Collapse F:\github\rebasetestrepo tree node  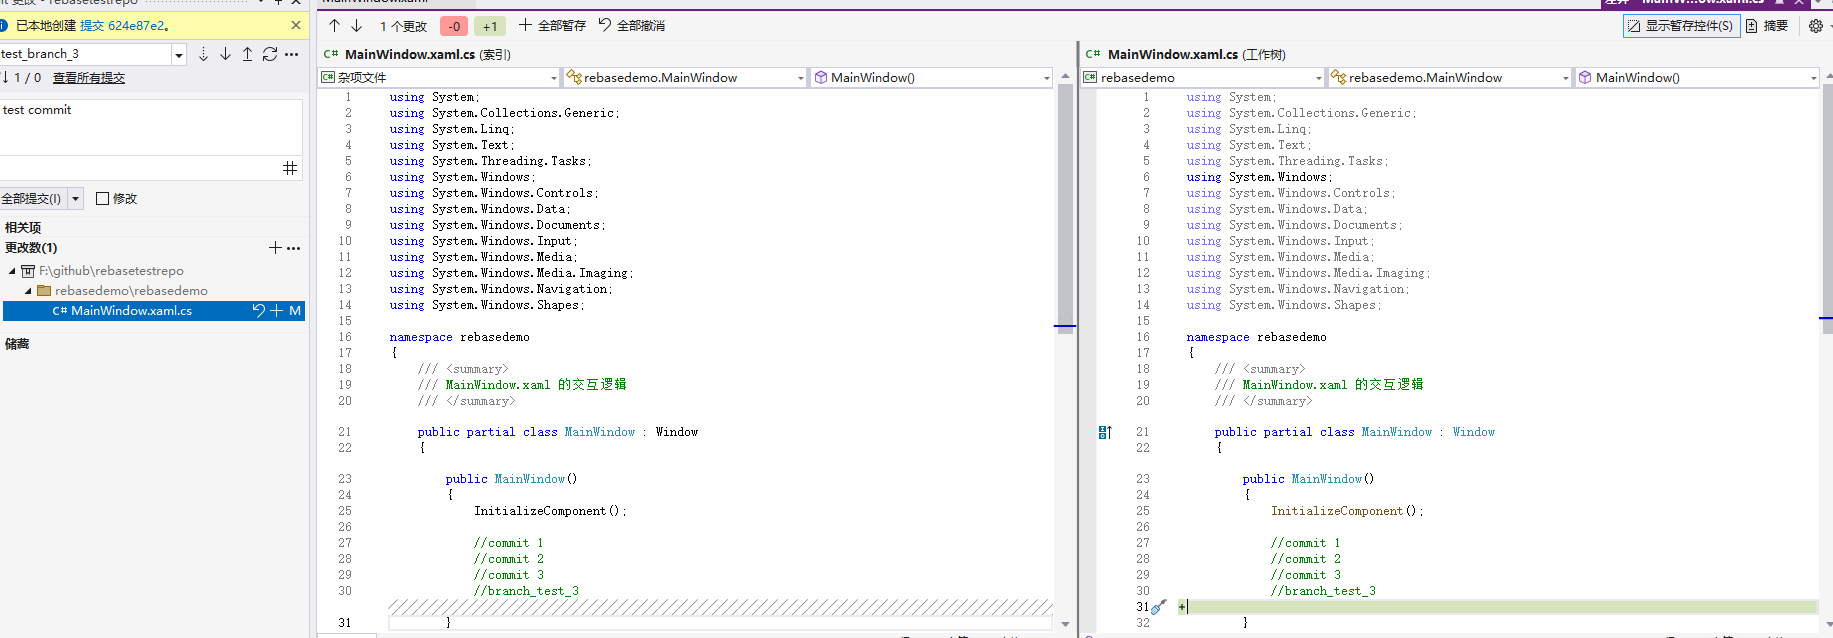click(12, 271)
